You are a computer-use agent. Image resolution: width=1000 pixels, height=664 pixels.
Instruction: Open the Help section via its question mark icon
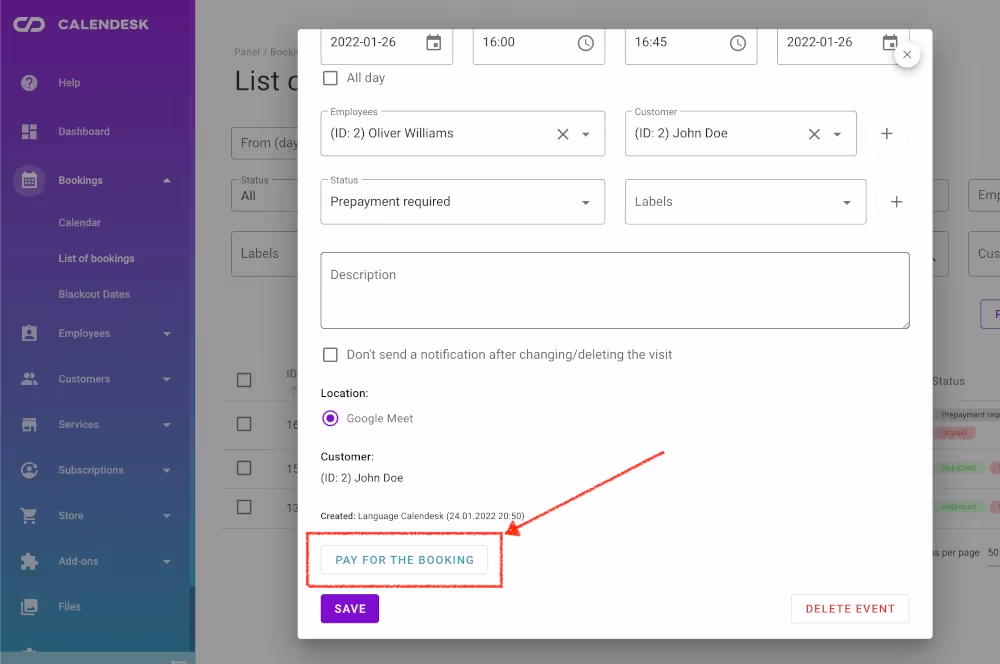tap(30, 84)
